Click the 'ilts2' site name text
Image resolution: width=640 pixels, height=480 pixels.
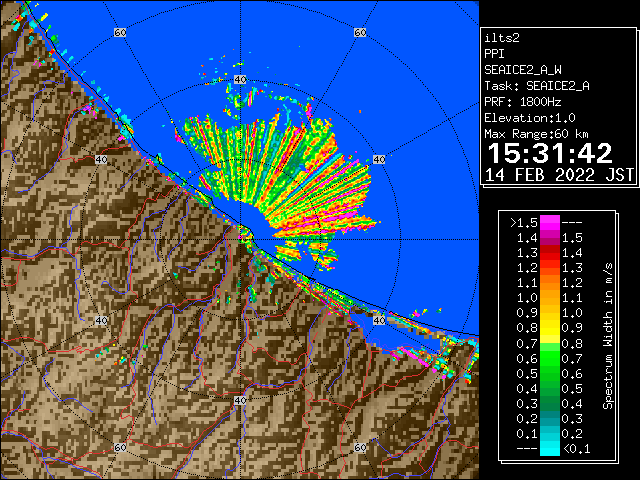(x=502, y=38)
